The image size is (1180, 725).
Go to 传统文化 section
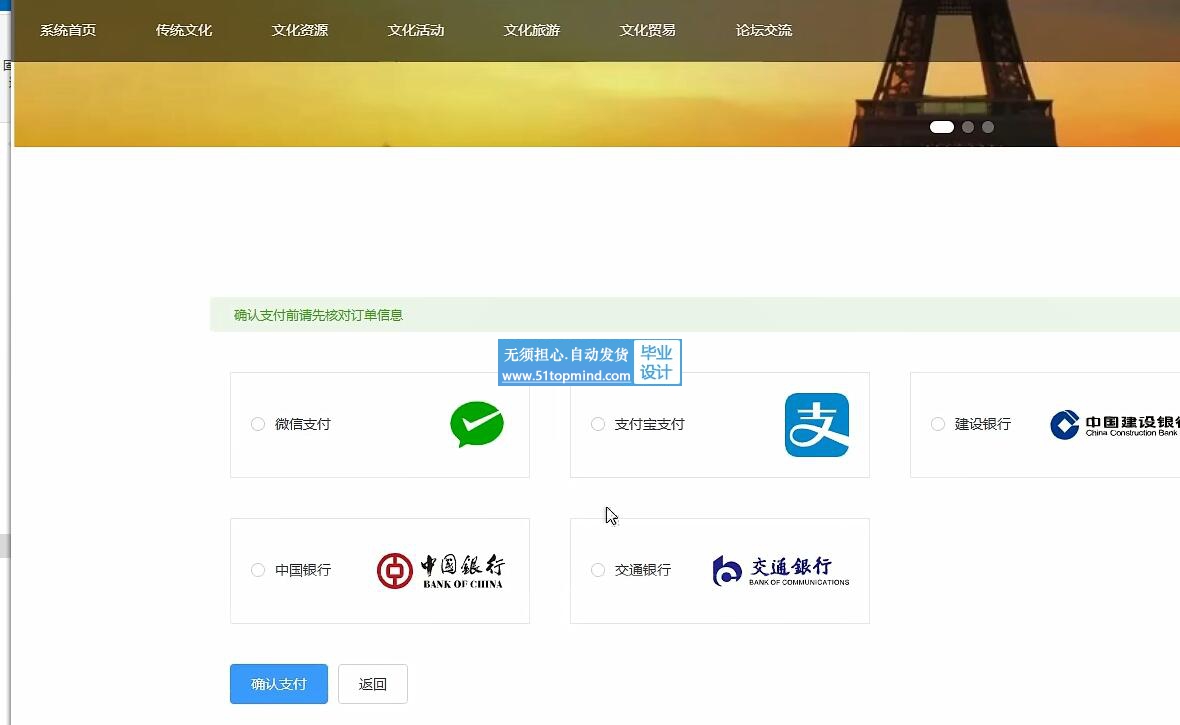click(x=184, y=30)
